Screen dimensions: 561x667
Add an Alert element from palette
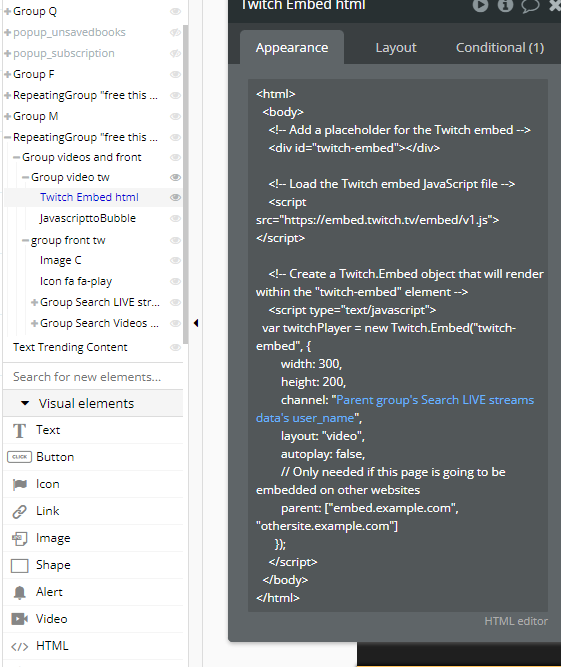point(93,592)
